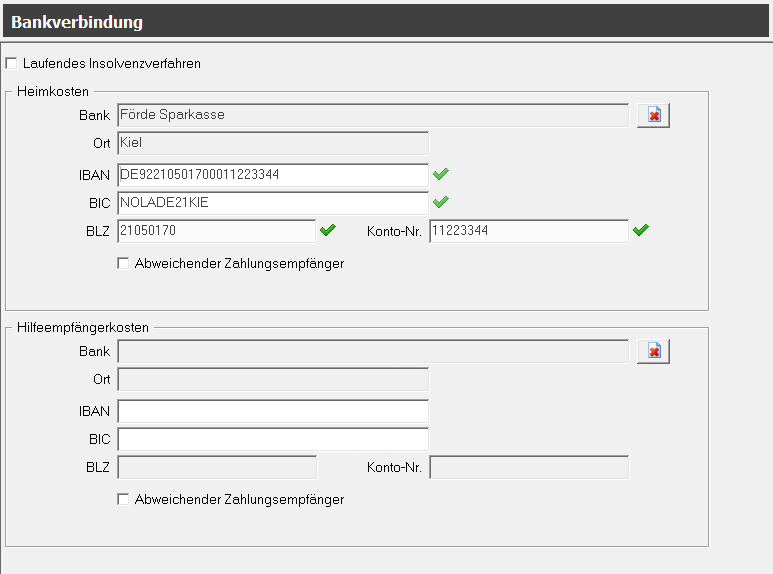Enable Laufendes Insolvenzverfahren checkbox
The width and height of the screenshot is (773, 574).
click(12, 64)
